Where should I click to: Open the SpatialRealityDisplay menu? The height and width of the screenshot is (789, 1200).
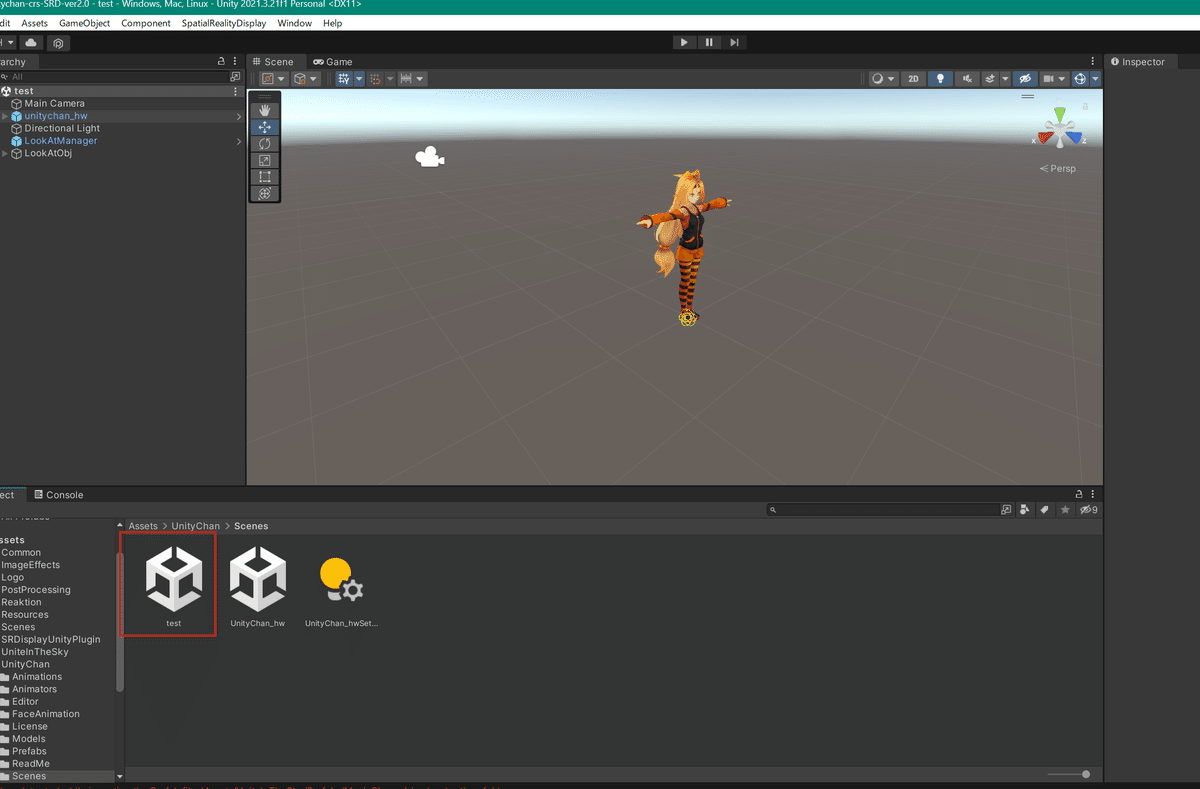[x=223, y=23]
